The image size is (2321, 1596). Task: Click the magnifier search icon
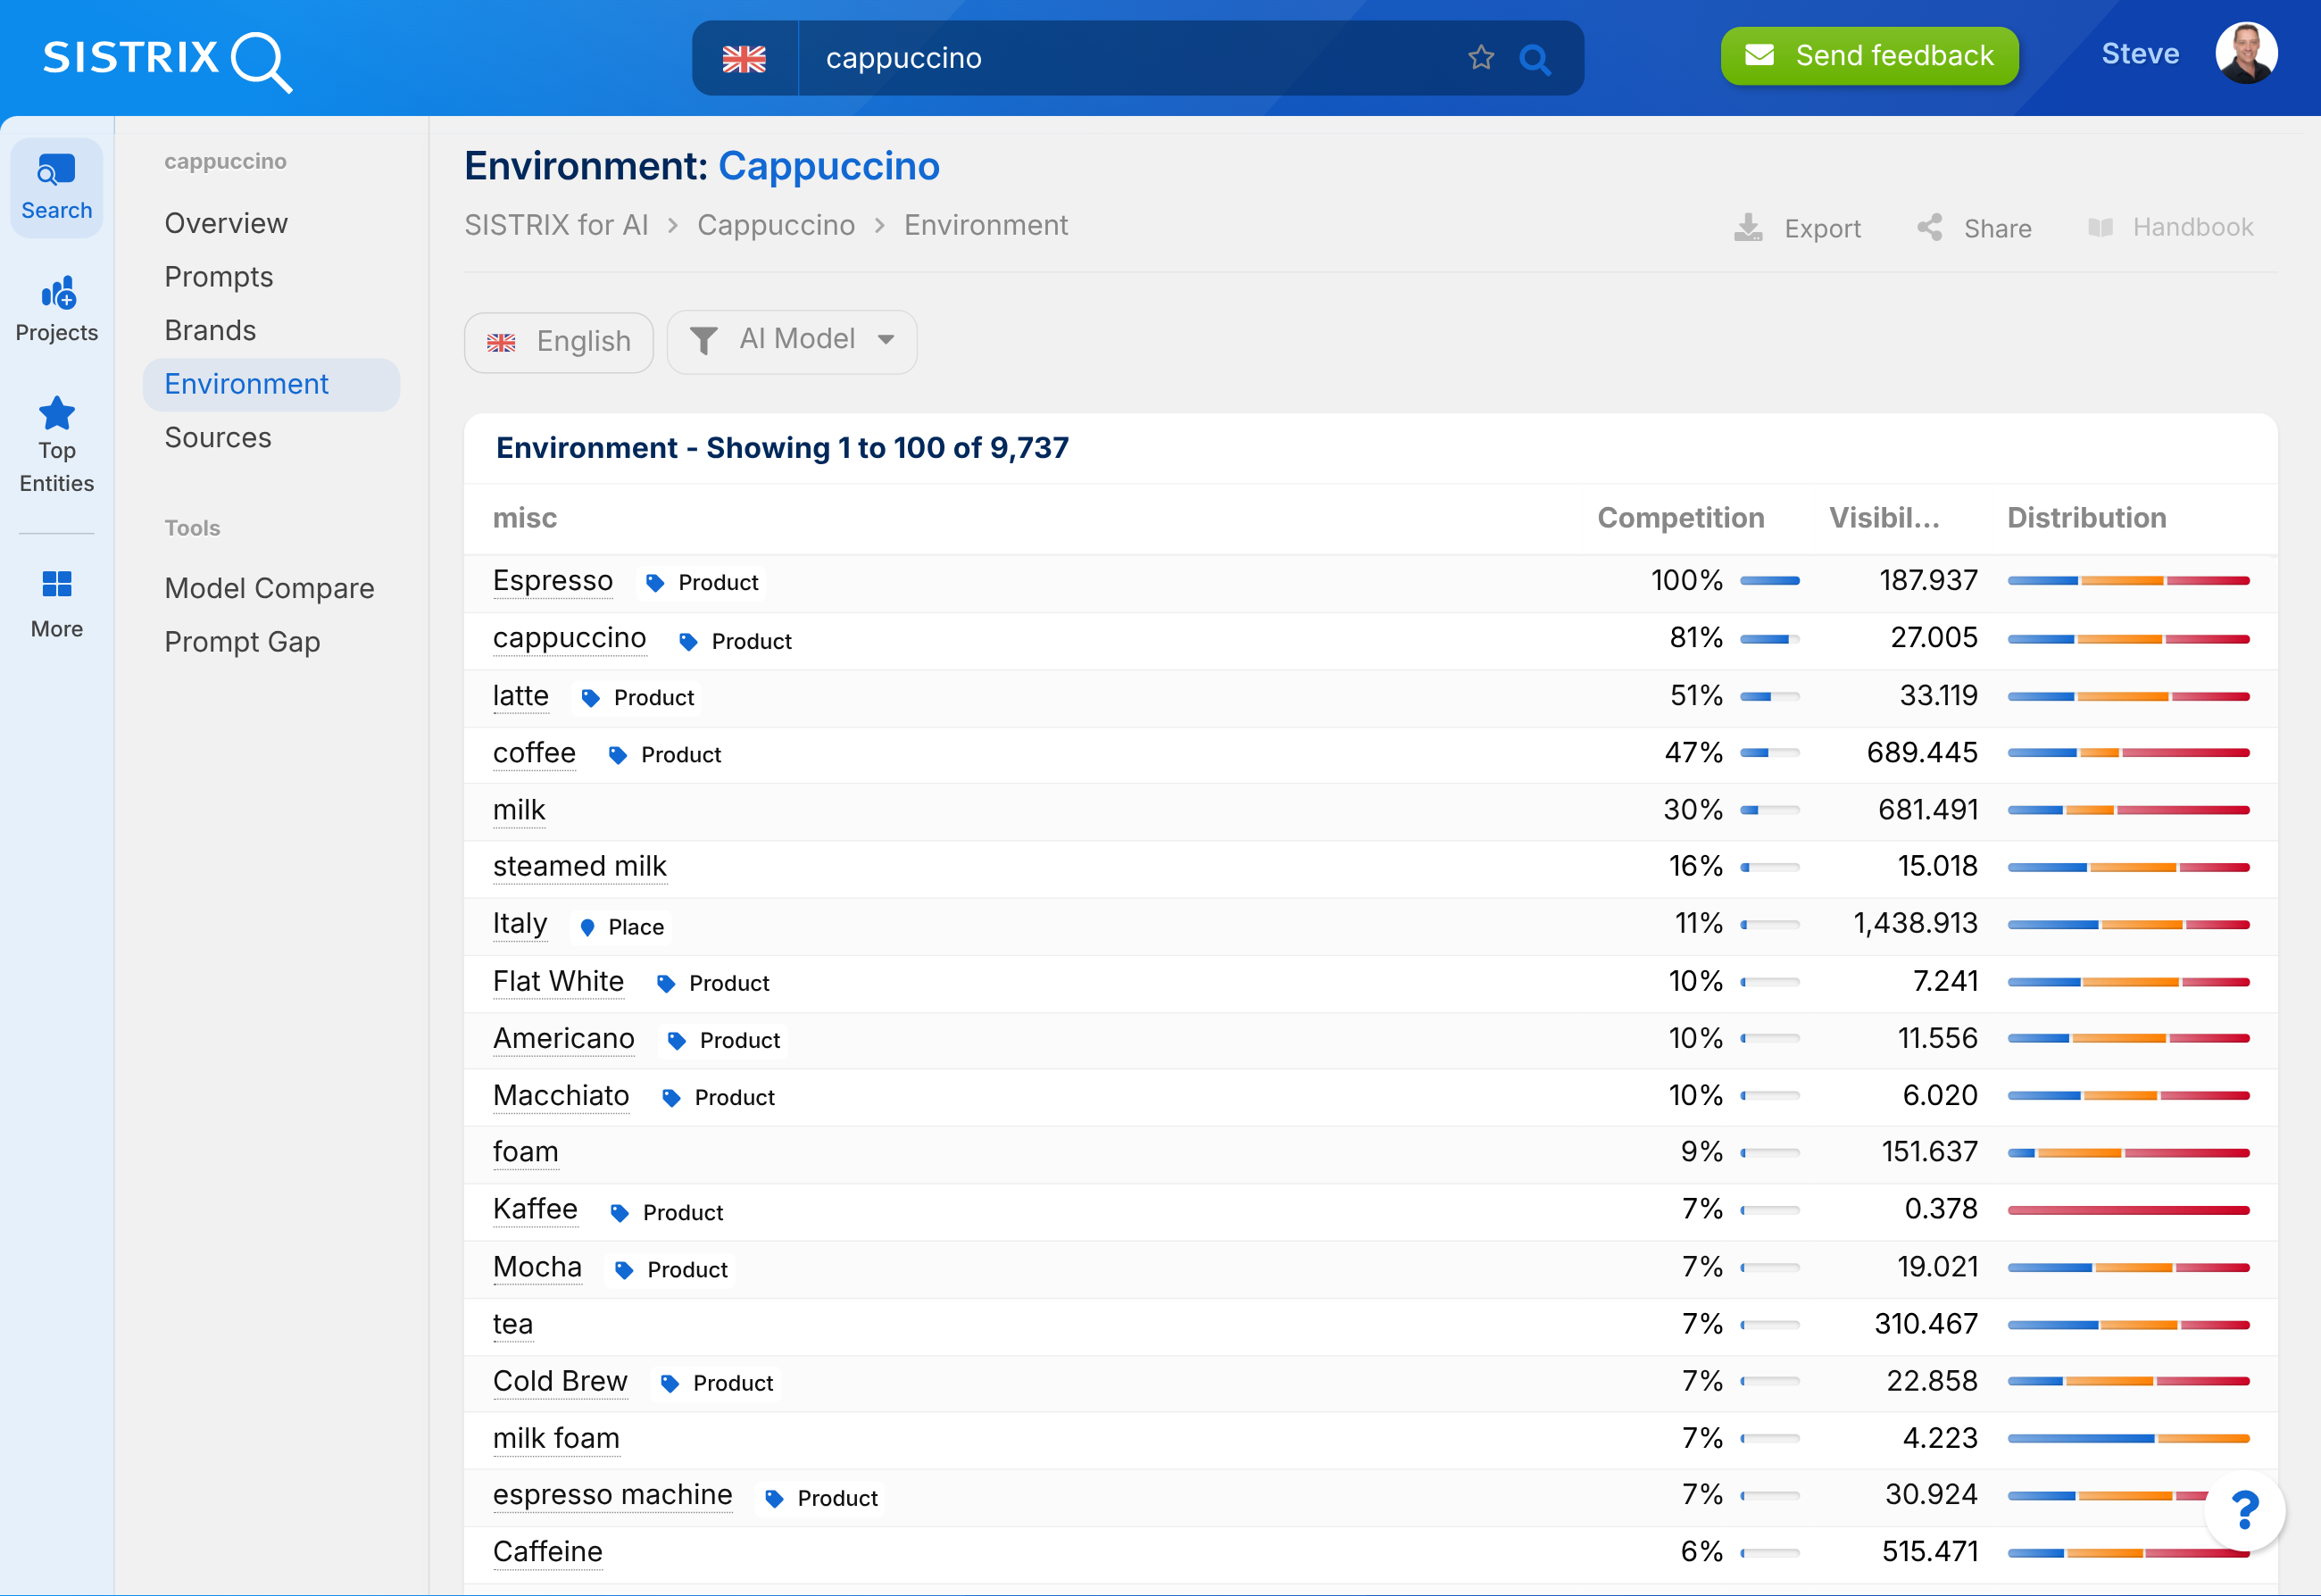click(1535, 59)
